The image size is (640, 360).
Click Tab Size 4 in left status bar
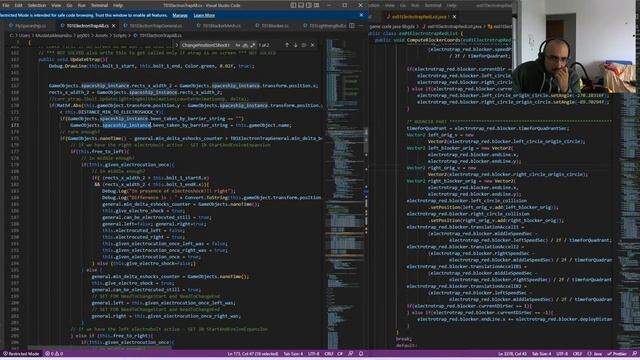point(293,354)
